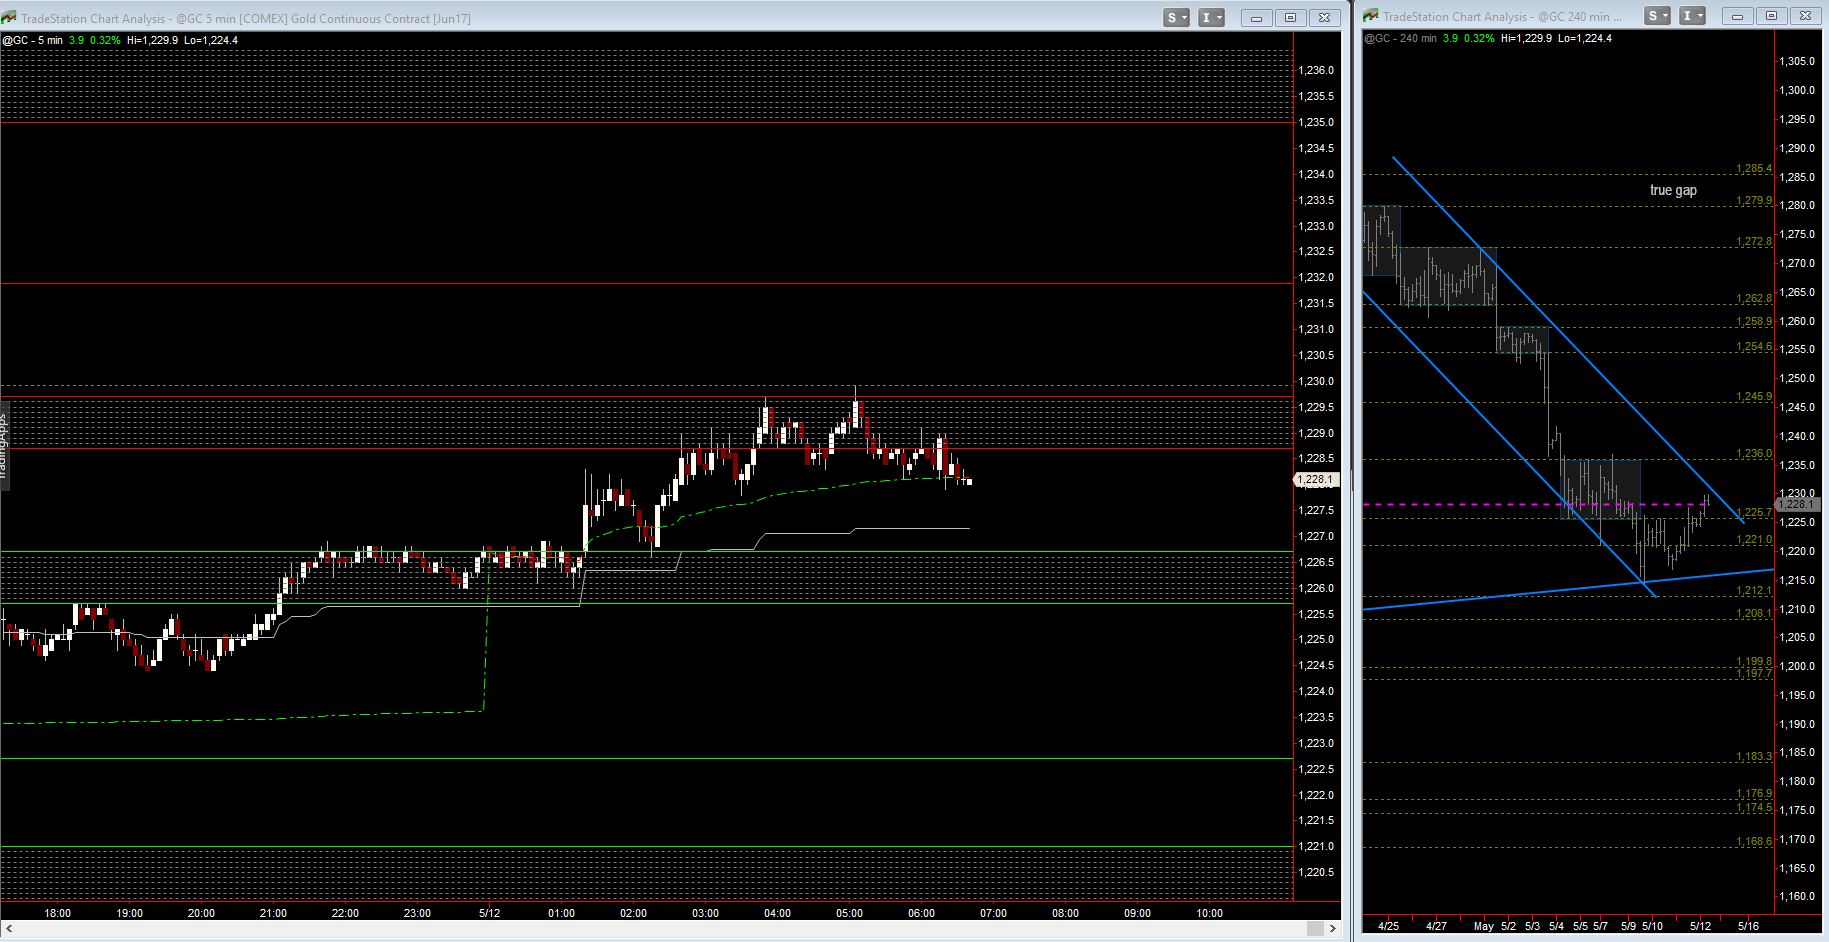Click the 1,199.8 level label in the 240 min chart
Viewport: 1829px width, 942px height.
[1754, 662]
